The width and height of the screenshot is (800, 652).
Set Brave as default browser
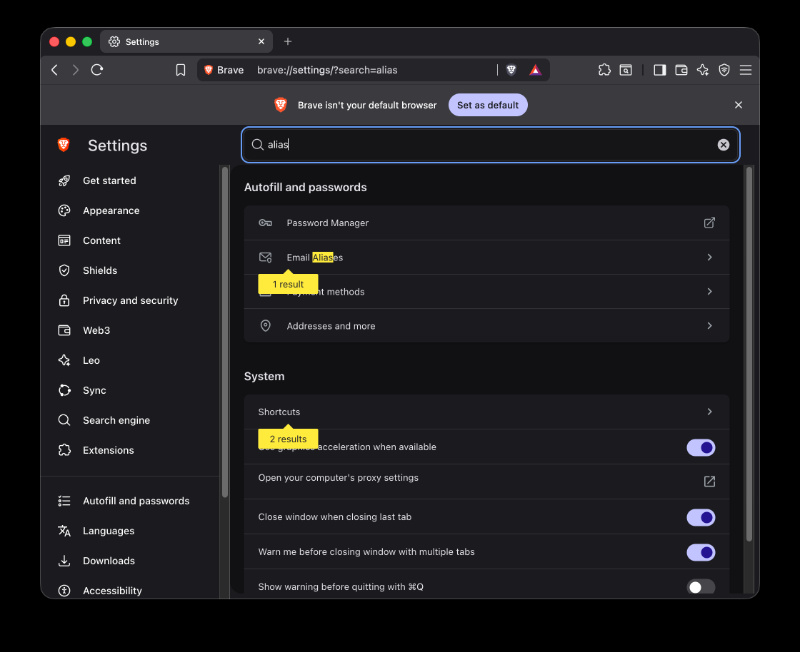(x=488, y=105)
